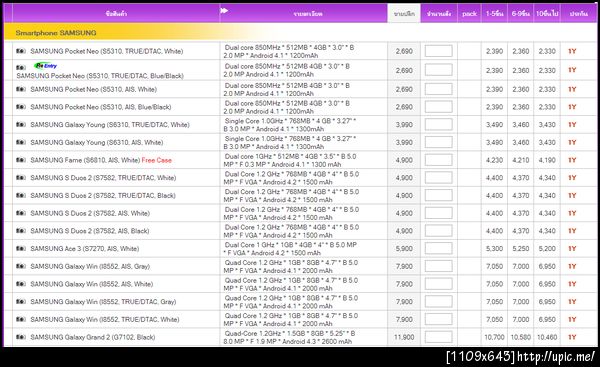
Task: Click camera icon for Galaxy Win TRUE/DTAC Gray
Action: coord(21,302)
